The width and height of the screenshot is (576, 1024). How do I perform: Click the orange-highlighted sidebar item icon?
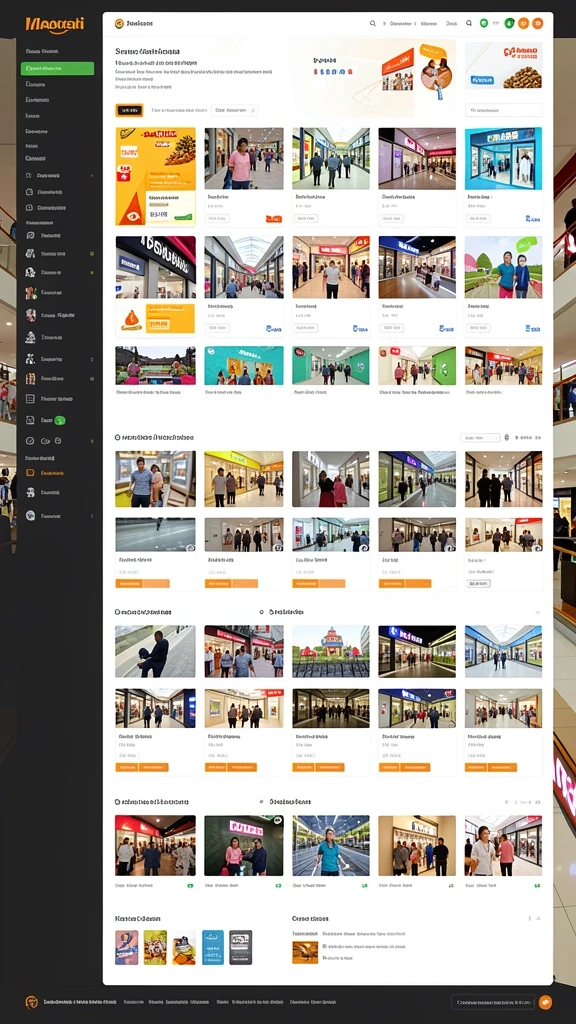(x=30, y=473)
